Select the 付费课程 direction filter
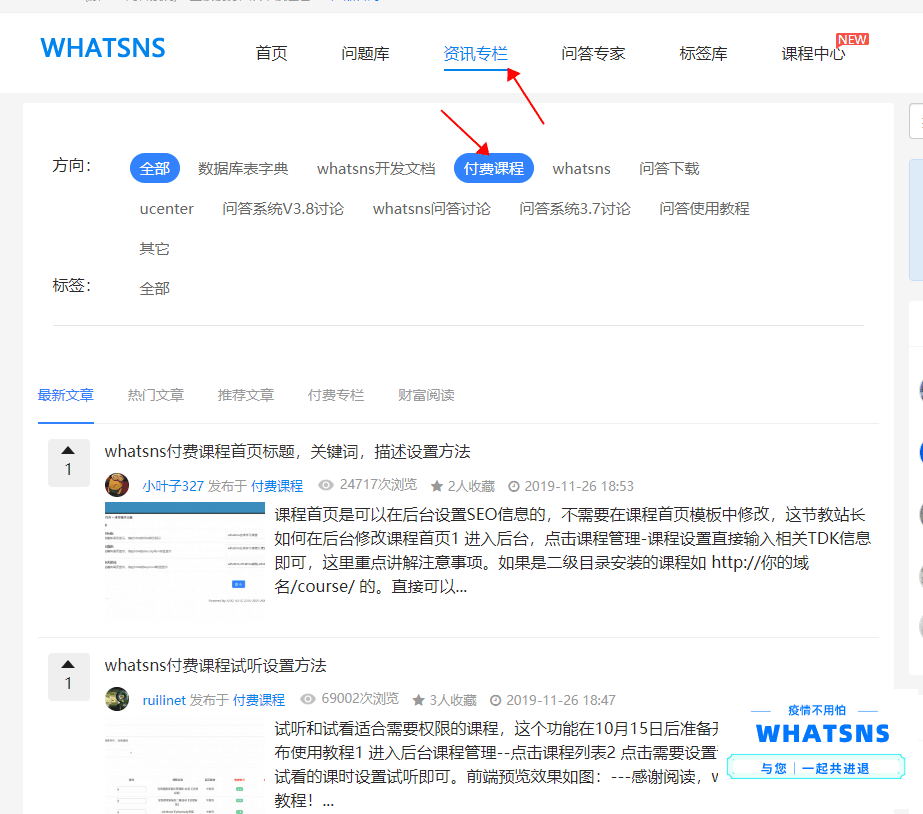This screenshot has width=923, height=814. (493, 168)
